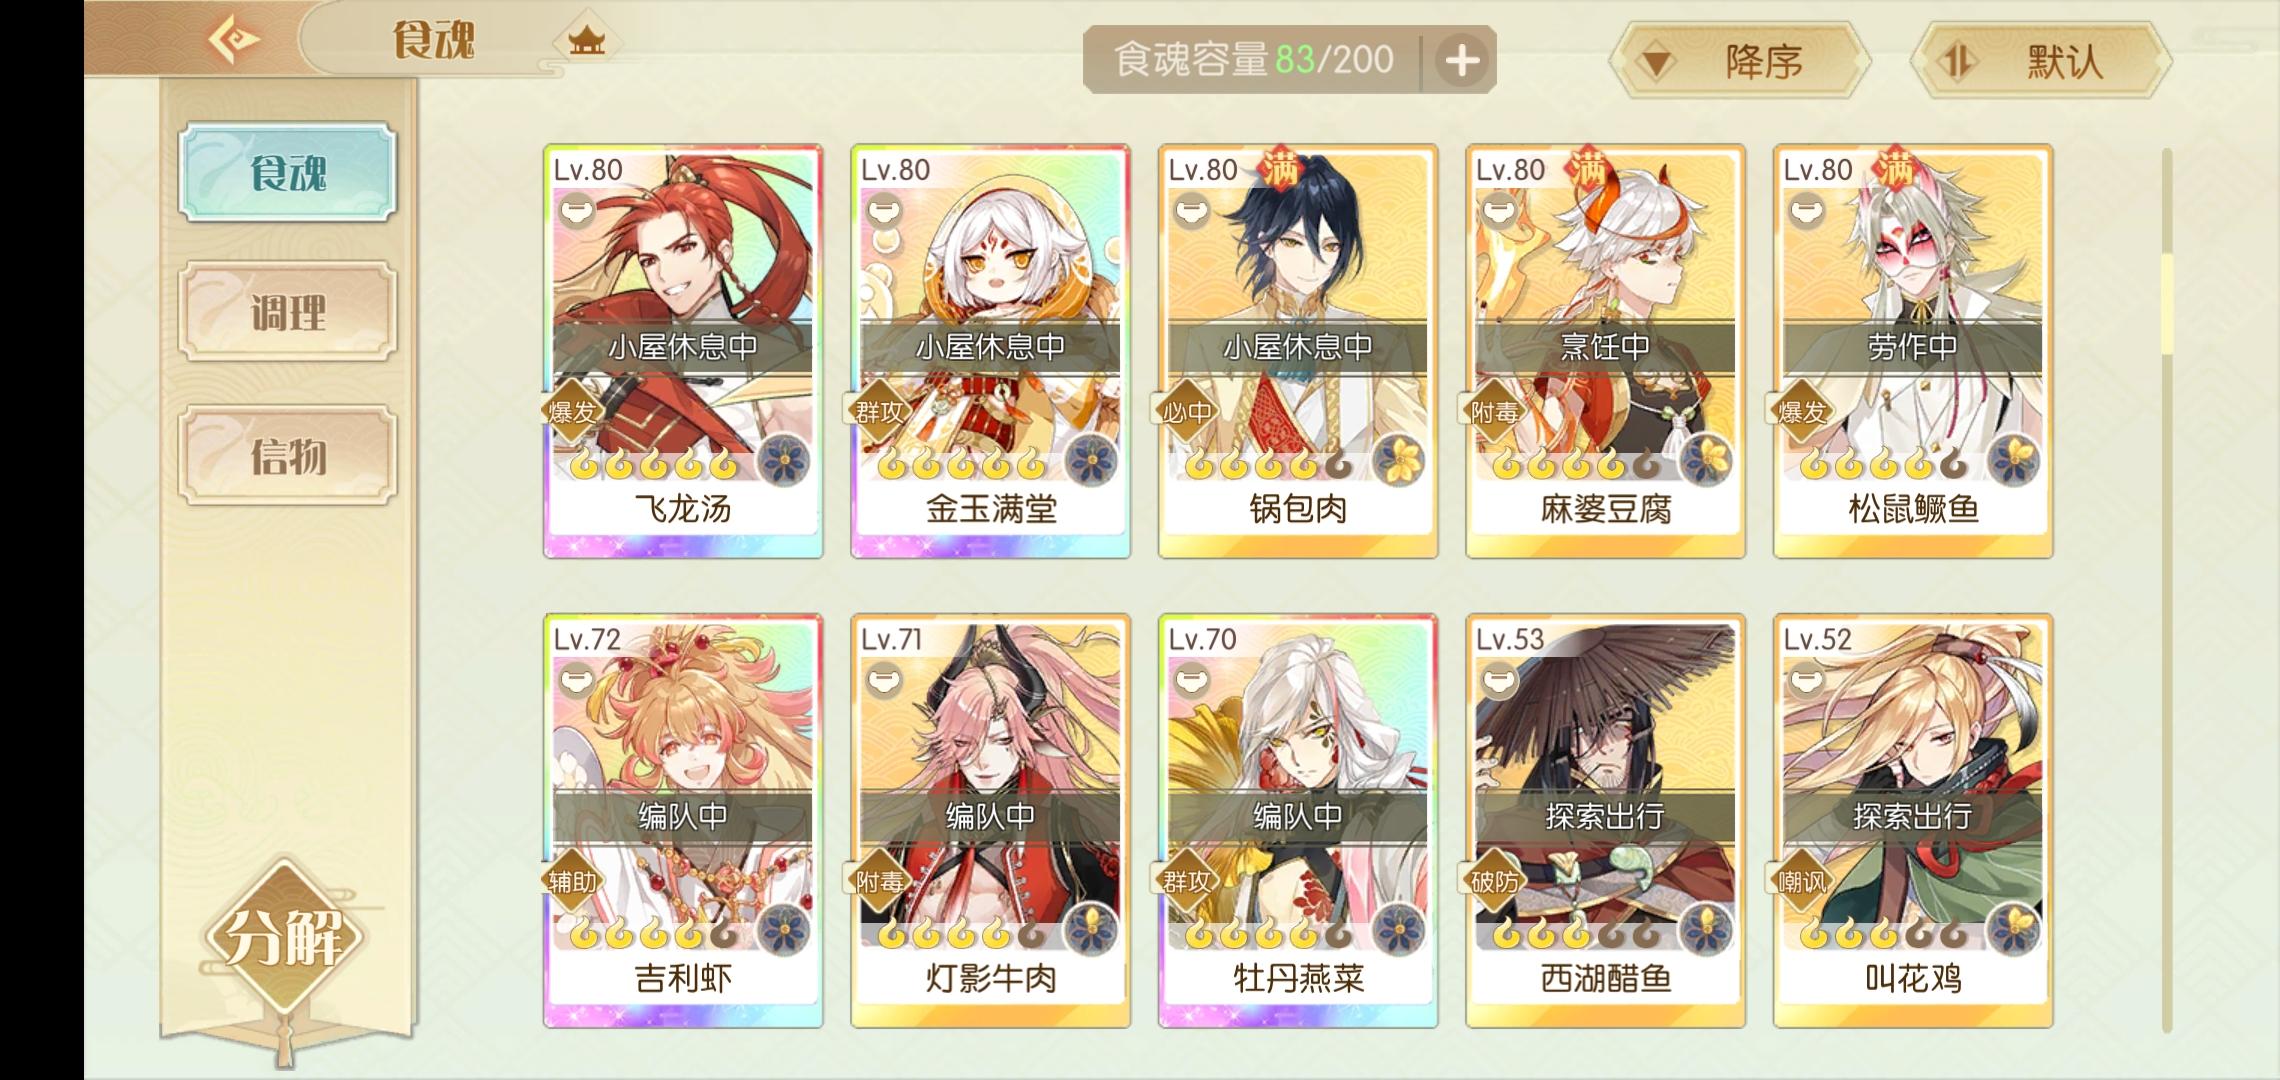Click the 满 badge on 麻婆豆腐
The height and width of the screenshot is (1080, 2280).
(x=1588, y=169)
